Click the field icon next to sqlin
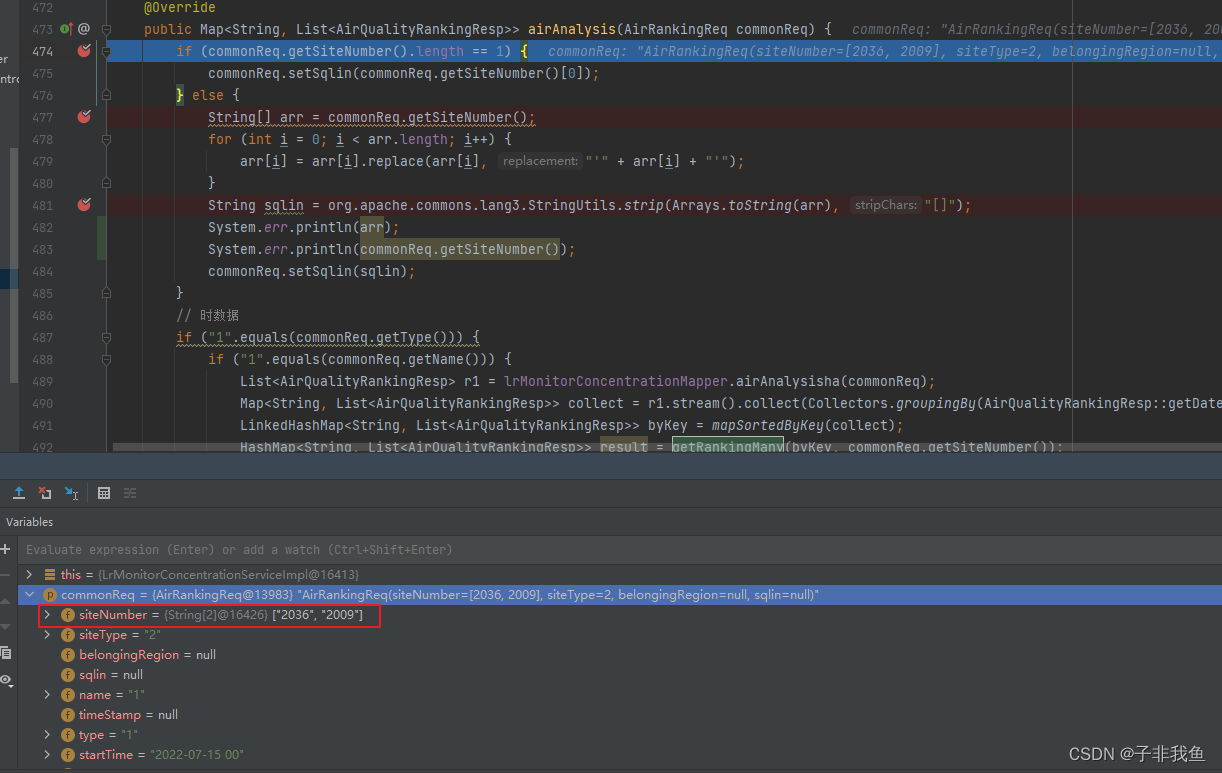 [68, 675]
